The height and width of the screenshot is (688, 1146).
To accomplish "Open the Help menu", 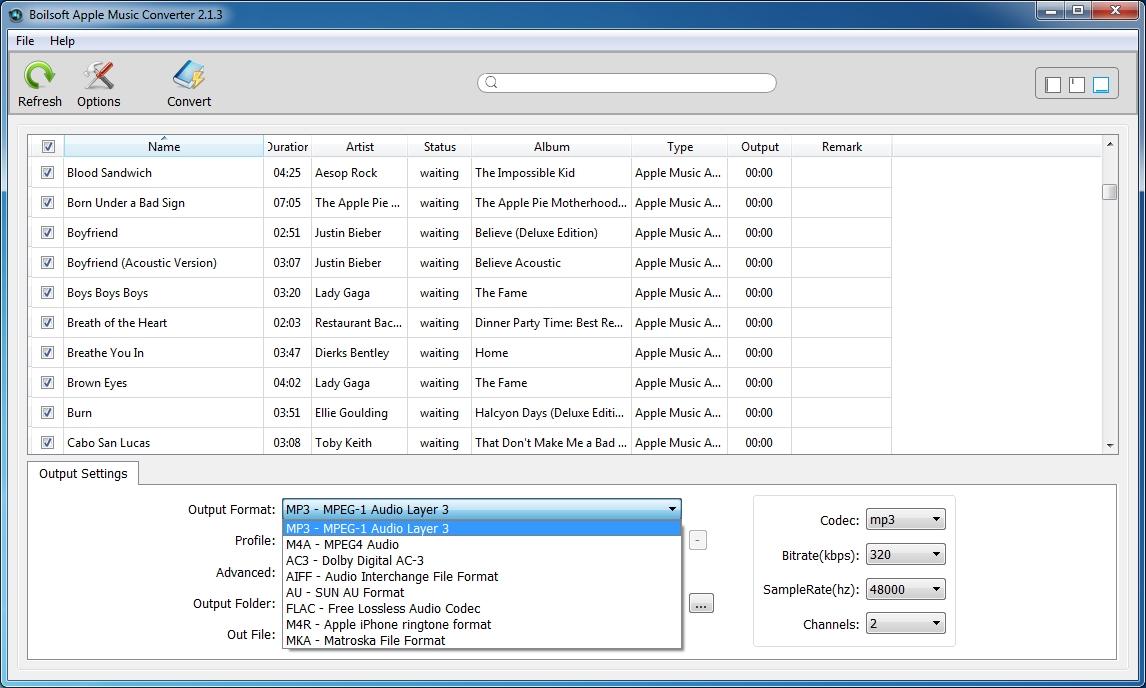I will click(x=62, y=41).
